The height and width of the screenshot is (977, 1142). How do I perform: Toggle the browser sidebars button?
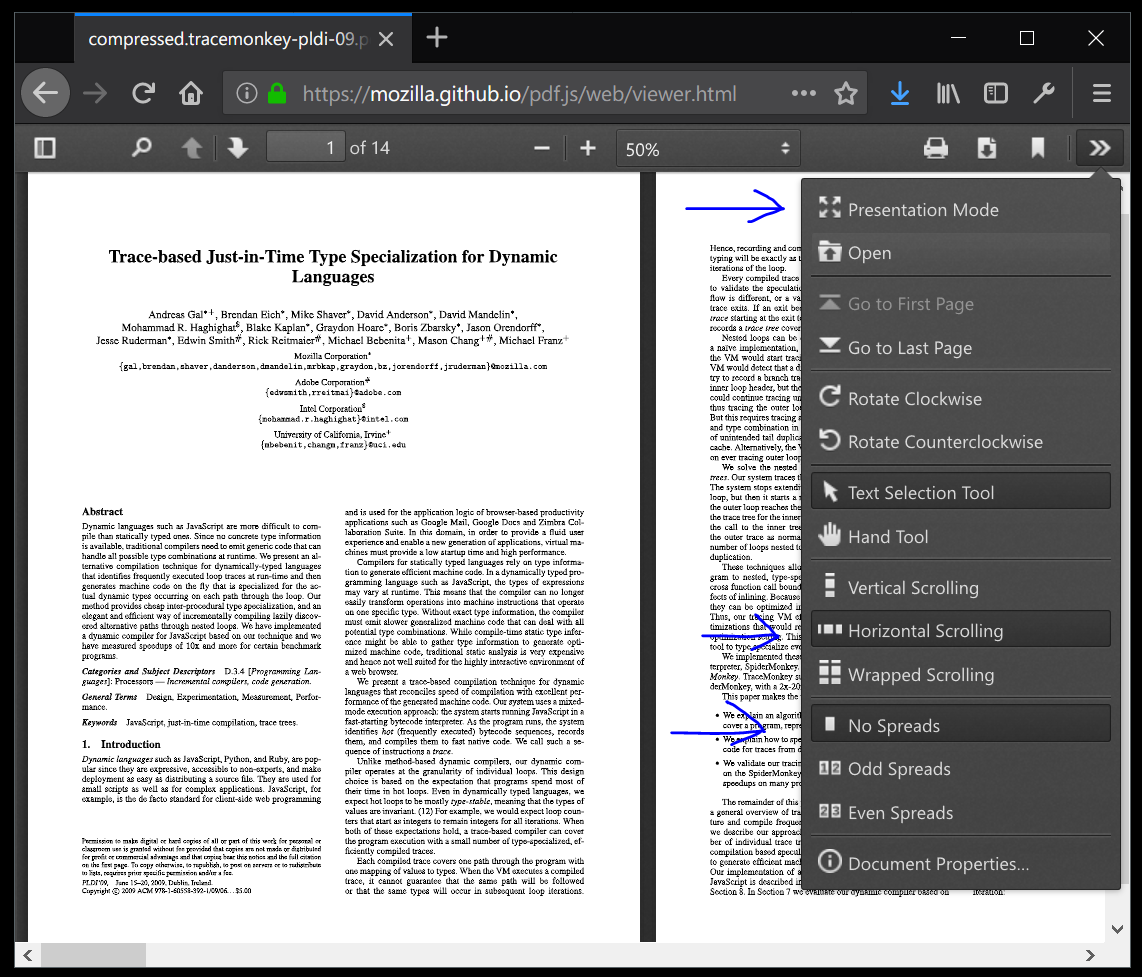[996, 93]
